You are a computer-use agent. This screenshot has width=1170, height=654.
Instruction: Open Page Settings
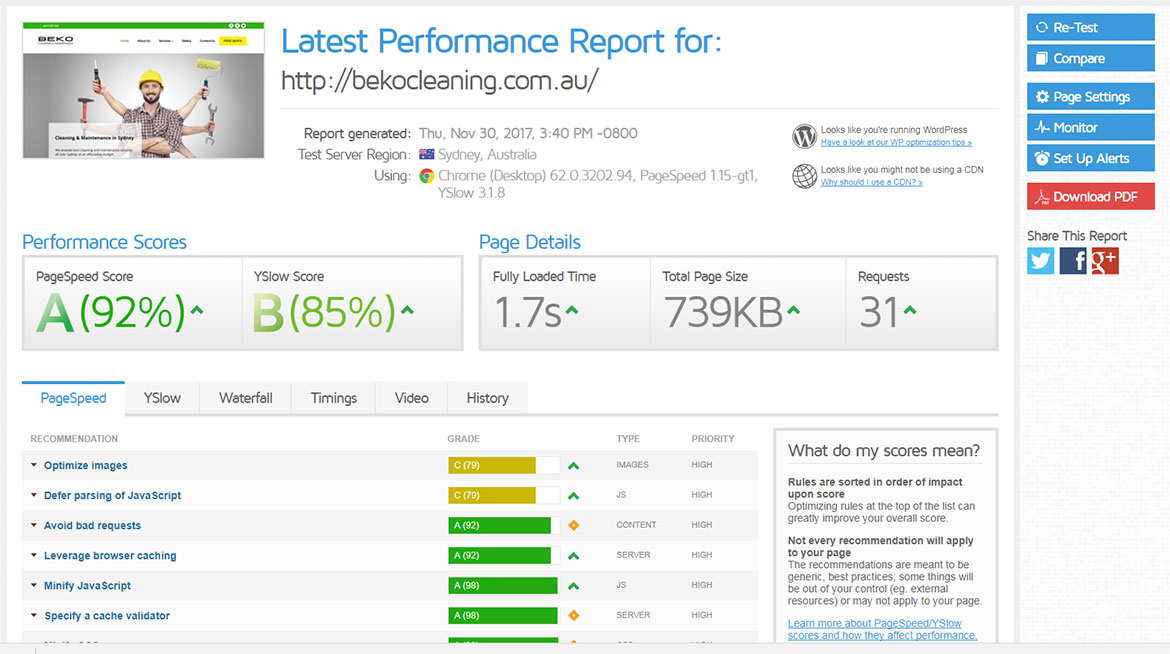(x=1090, y=96)
